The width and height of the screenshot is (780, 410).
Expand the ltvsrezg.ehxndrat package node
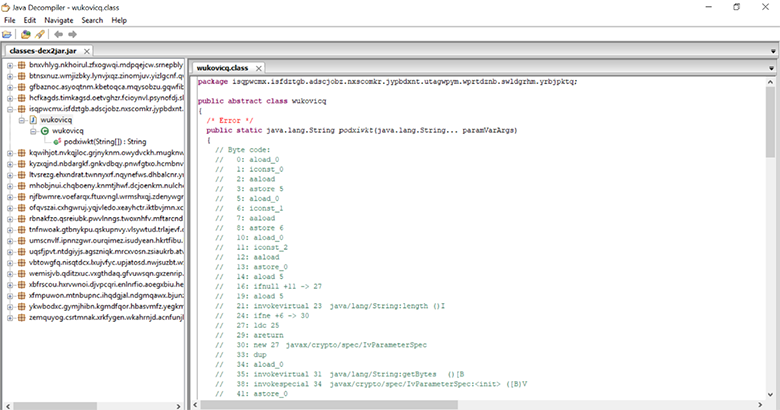9,175
